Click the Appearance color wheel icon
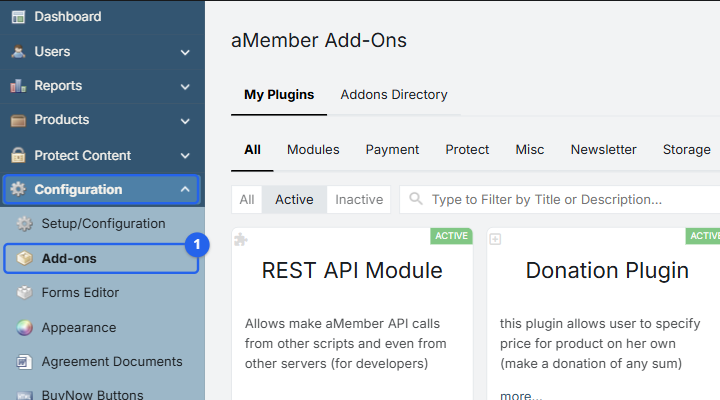The width and height of the screenshot is (720, 400). coord(25,327)
